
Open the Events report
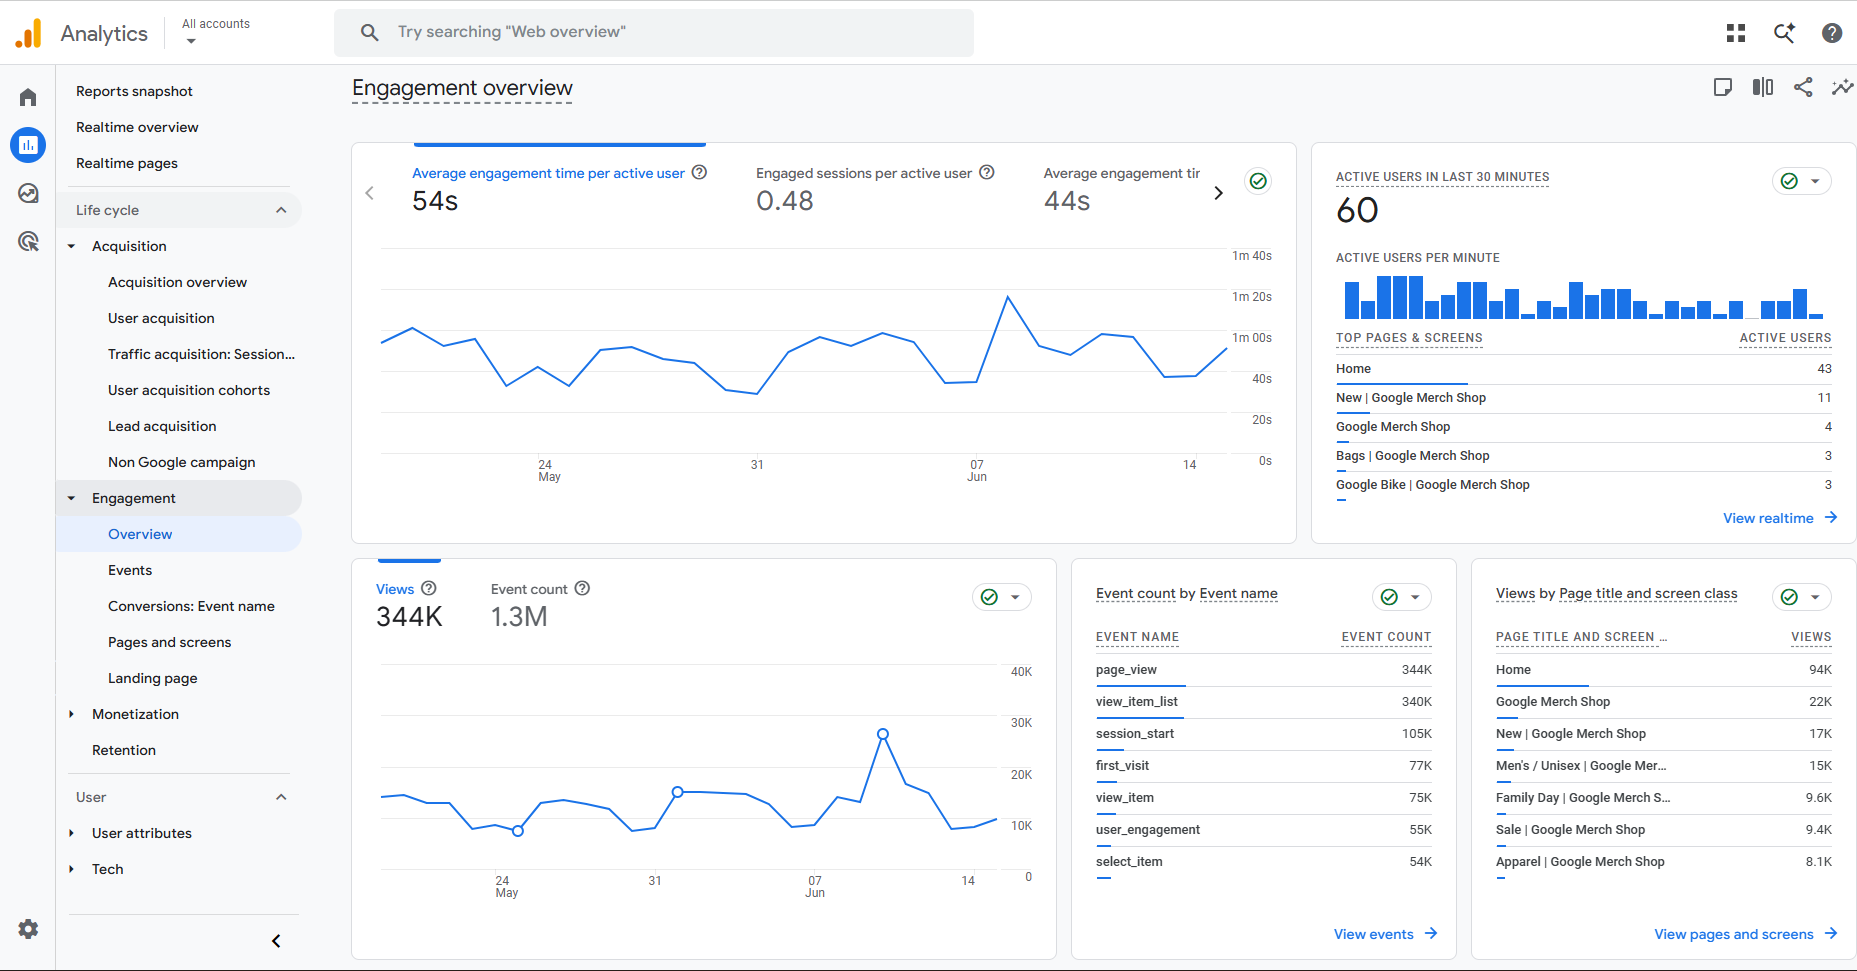[x=130, y=570]
